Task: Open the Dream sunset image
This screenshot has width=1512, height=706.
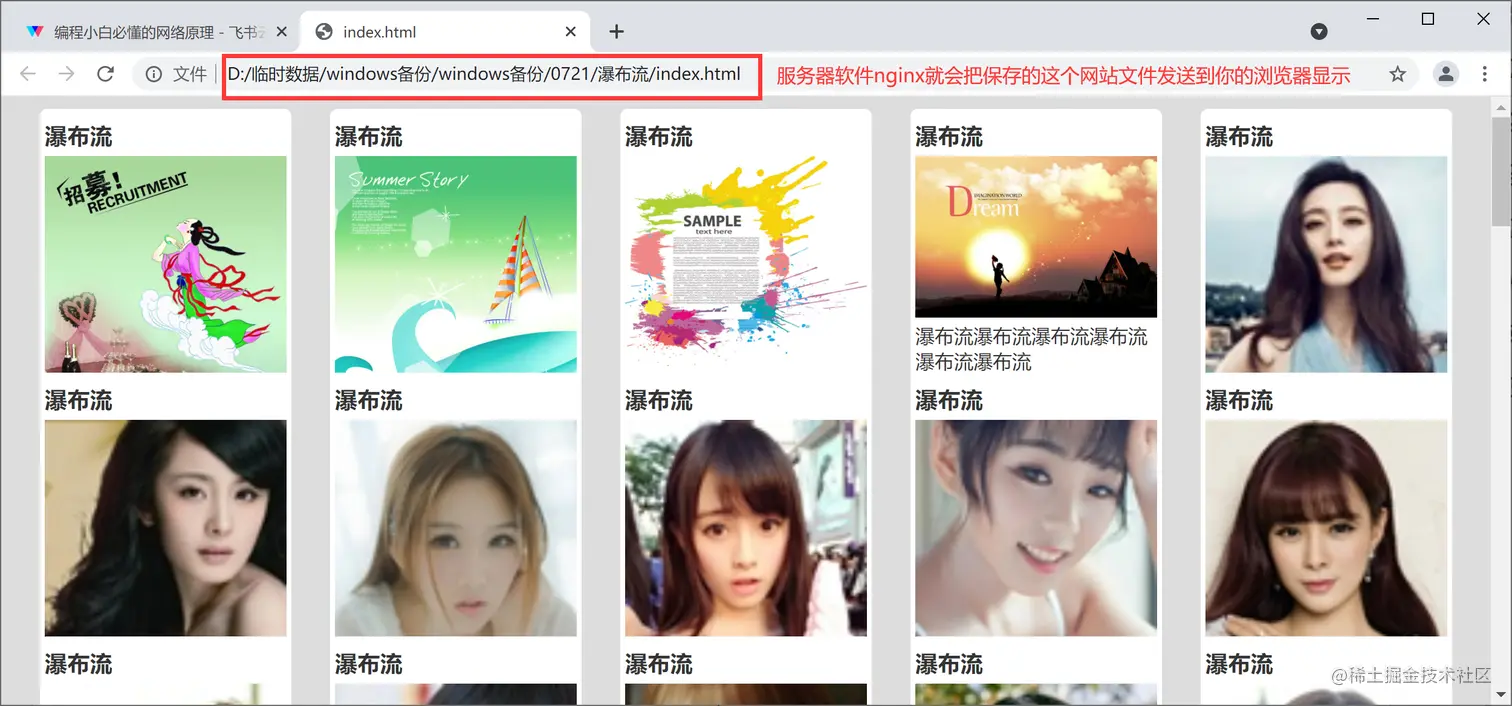Action: point(1036,237)
